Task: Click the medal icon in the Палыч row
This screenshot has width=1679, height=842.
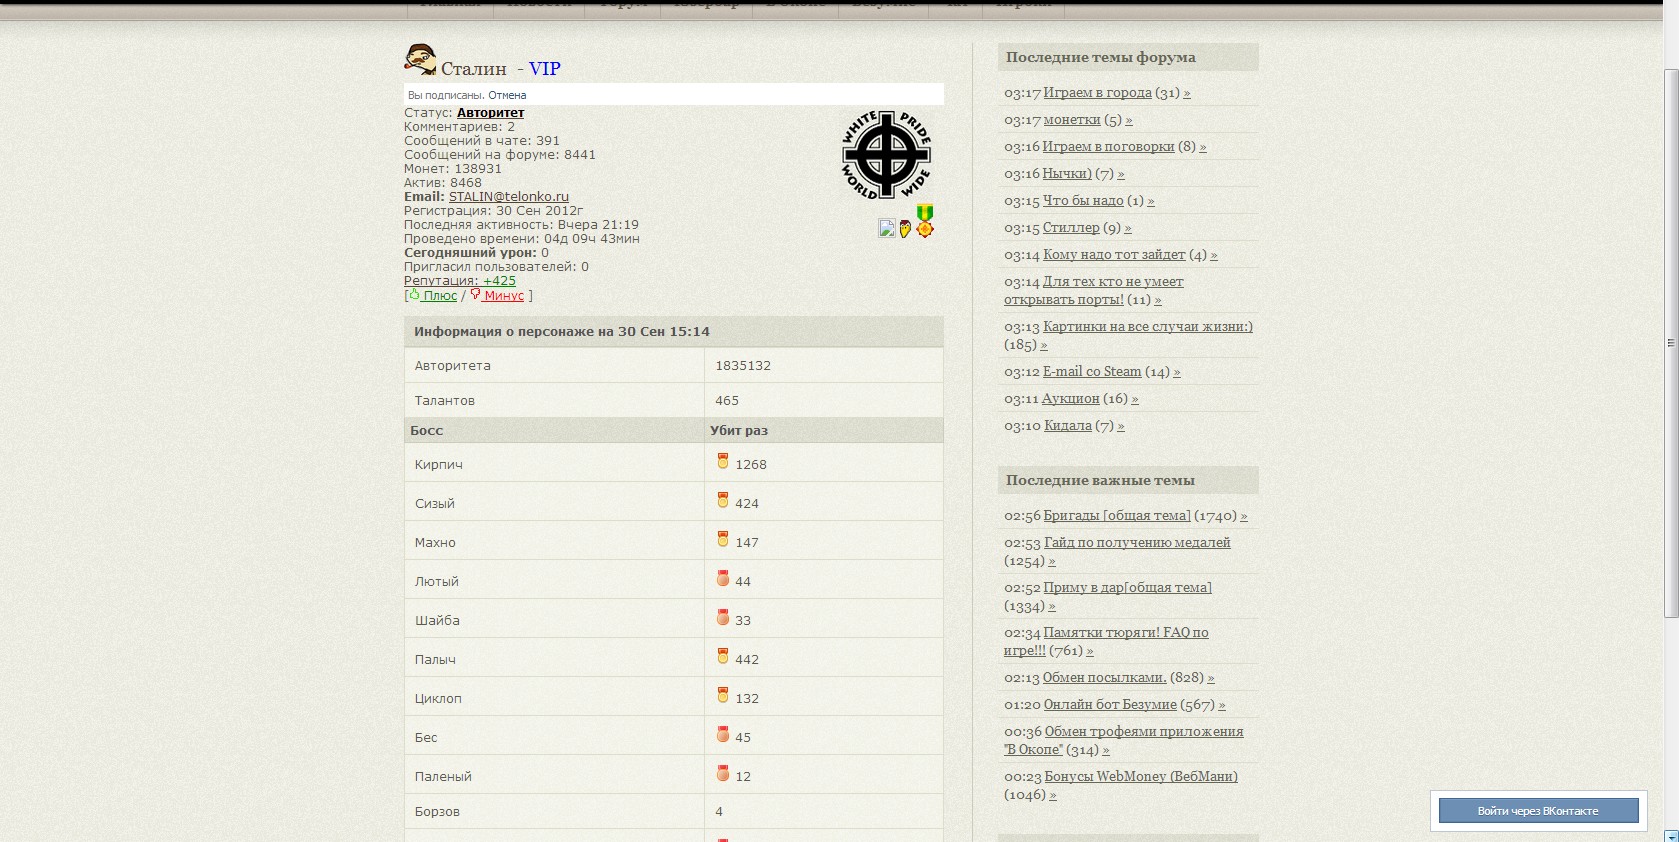Action: coord(723,656)
